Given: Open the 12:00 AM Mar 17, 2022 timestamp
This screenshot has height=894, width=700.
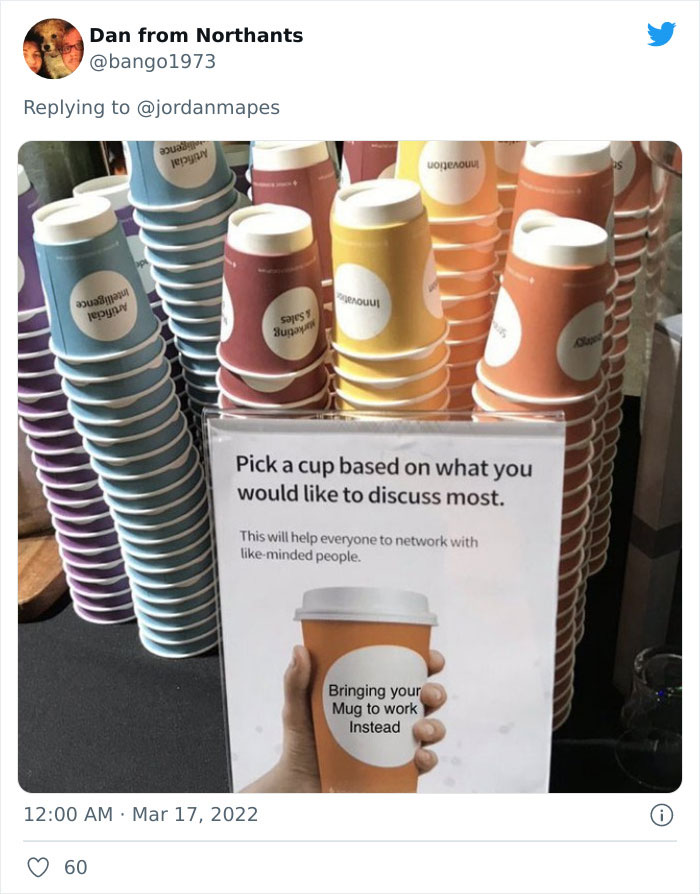Looking at the screenshot, I should (141, 814).
